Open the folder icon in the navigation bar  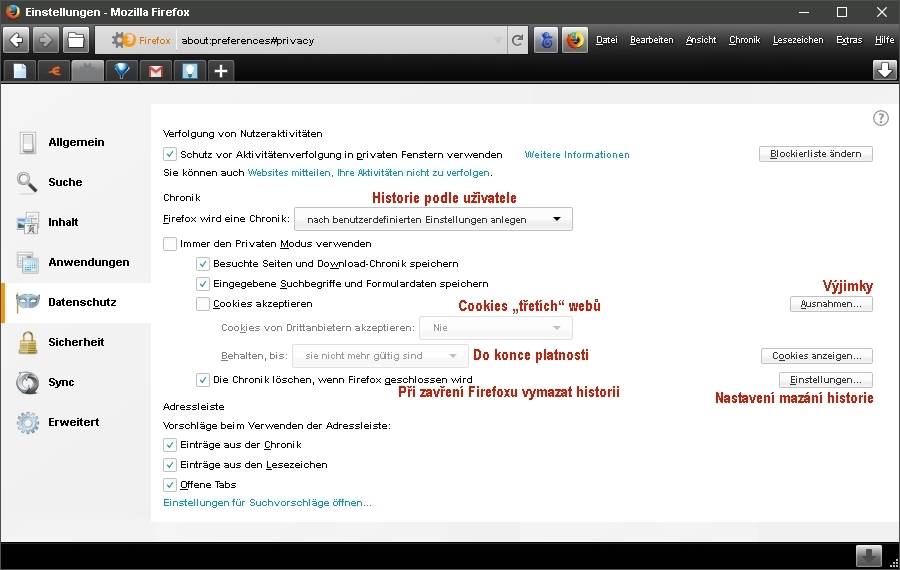coord(76,40)
